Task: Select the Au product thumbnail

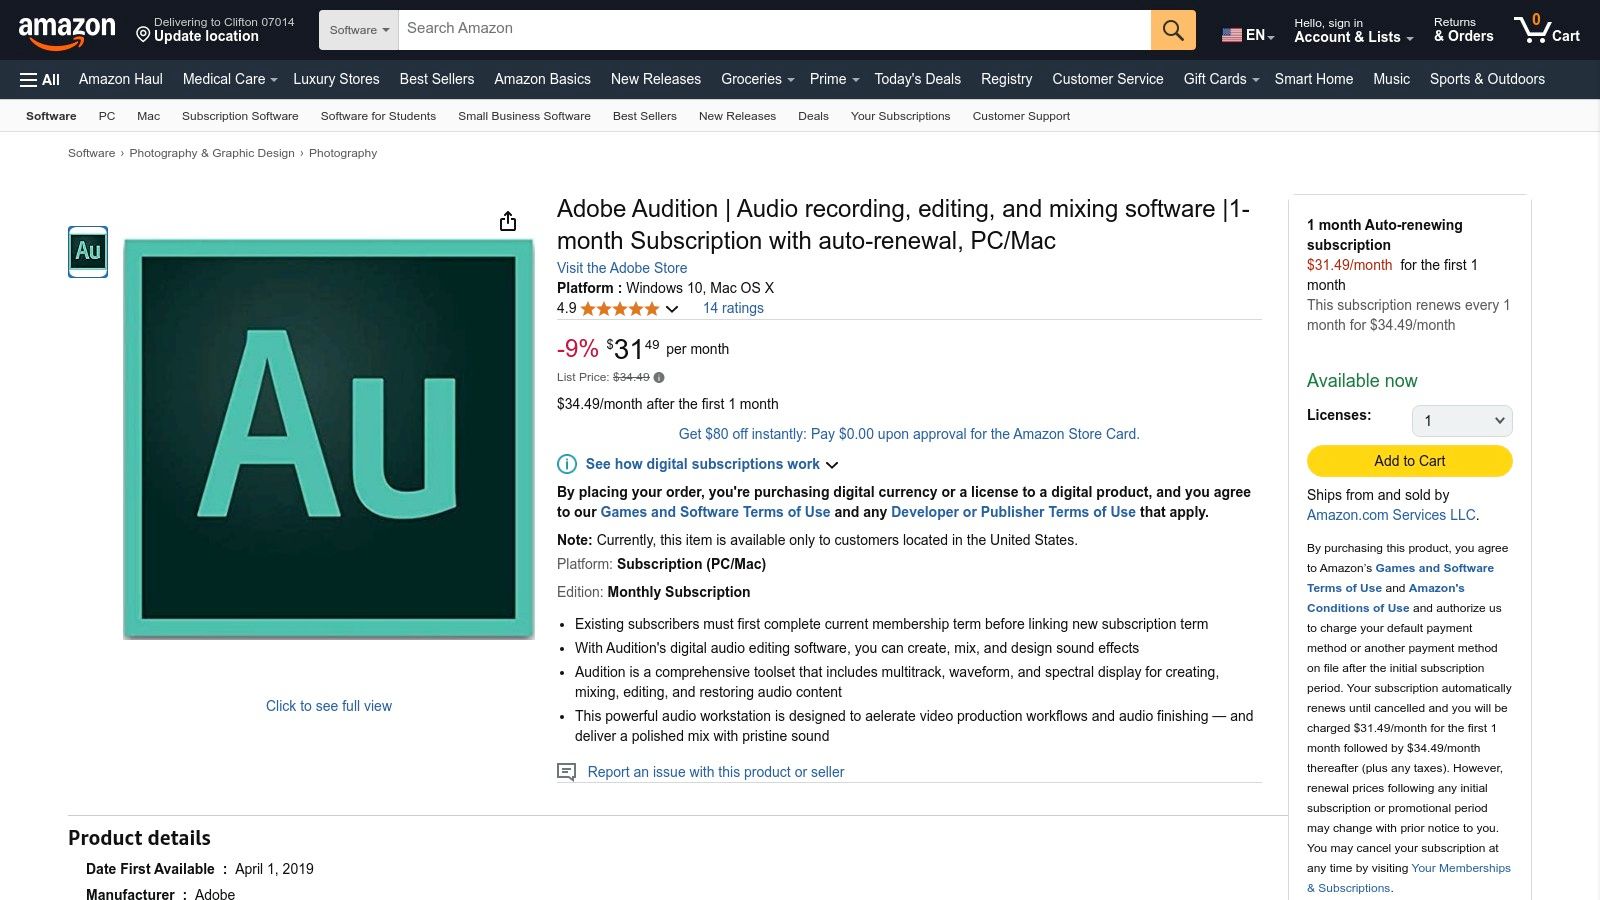Action: click(x=88, y=252)
